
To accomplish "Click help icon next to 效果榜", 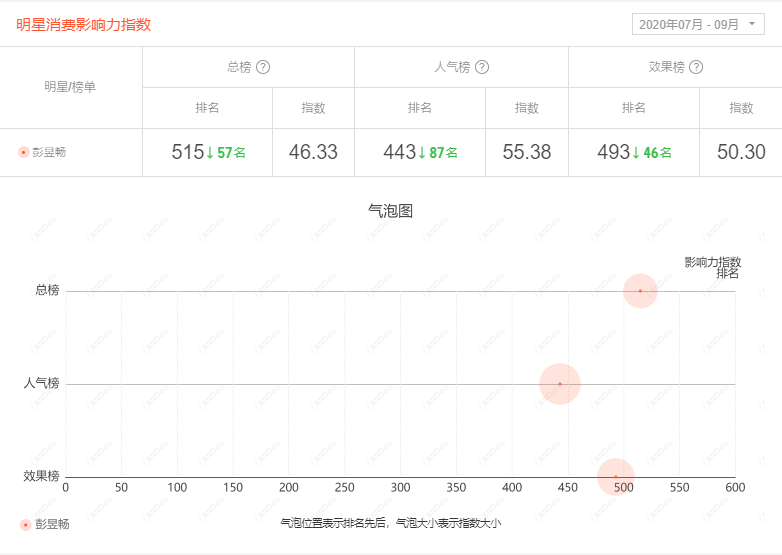I will [696, 67].
